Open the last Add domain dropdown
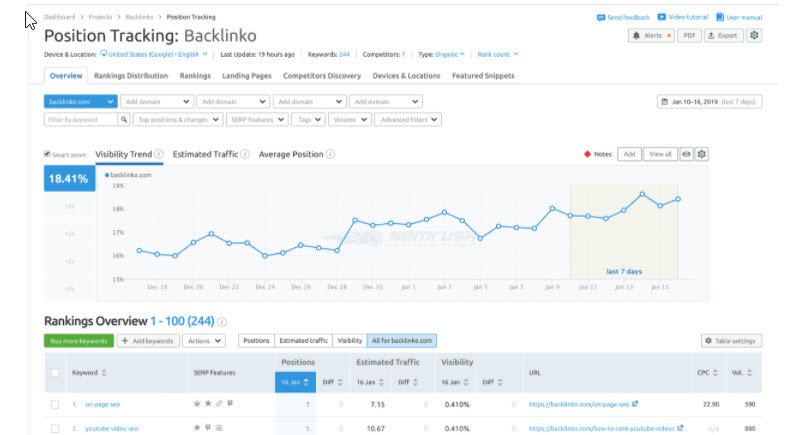 [x=385, y=101]
